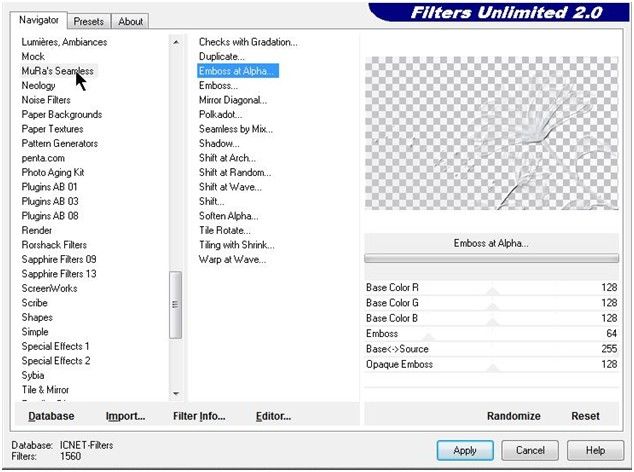Choose the Polkadot... filter

pos(220,114)
